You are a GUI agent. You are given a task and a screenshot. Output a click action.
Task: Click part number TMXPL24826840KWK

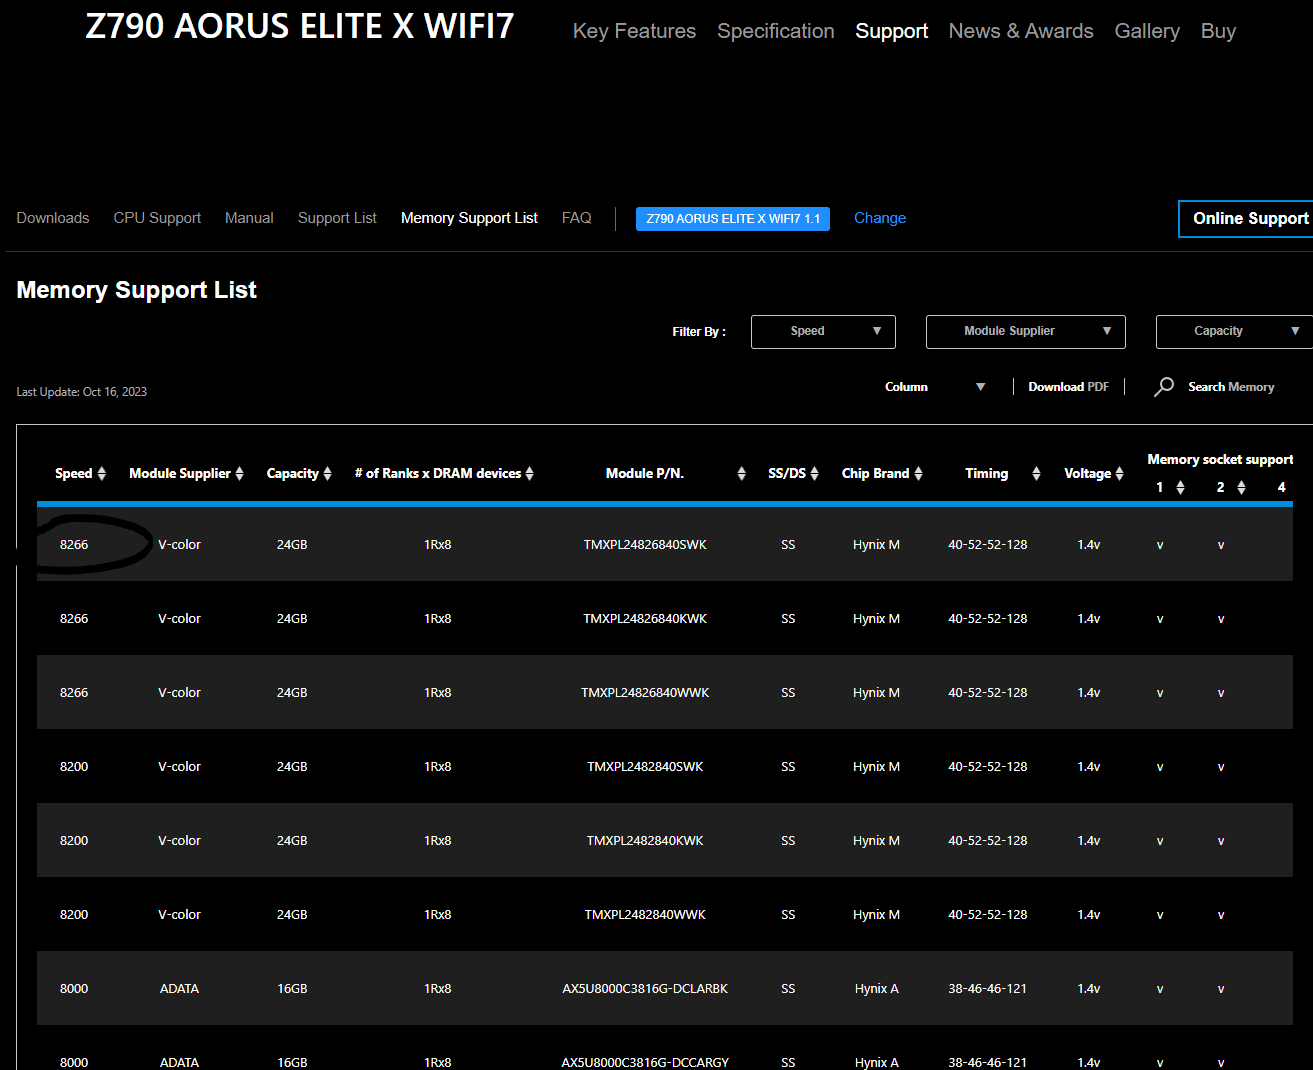pos(645,619)
